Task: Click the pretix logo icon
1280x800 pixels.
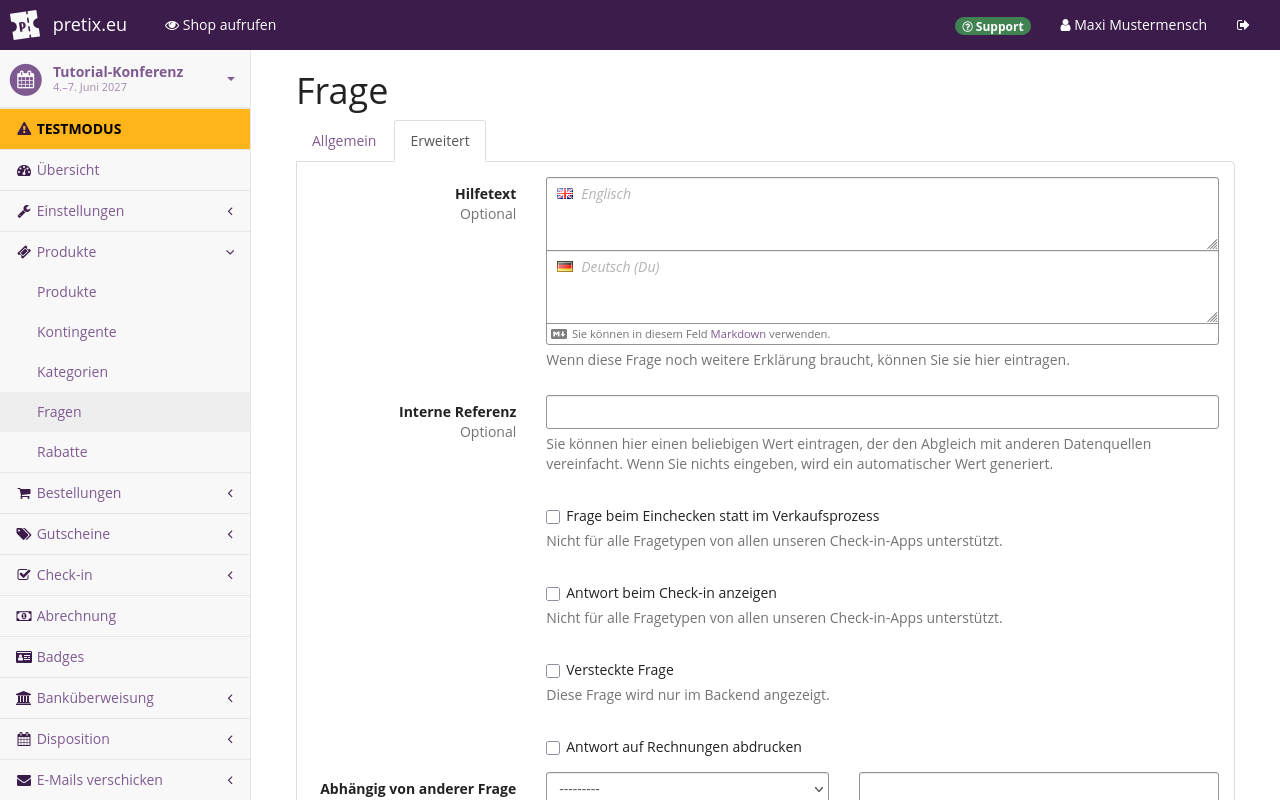Action: click(x=25, y=25)
